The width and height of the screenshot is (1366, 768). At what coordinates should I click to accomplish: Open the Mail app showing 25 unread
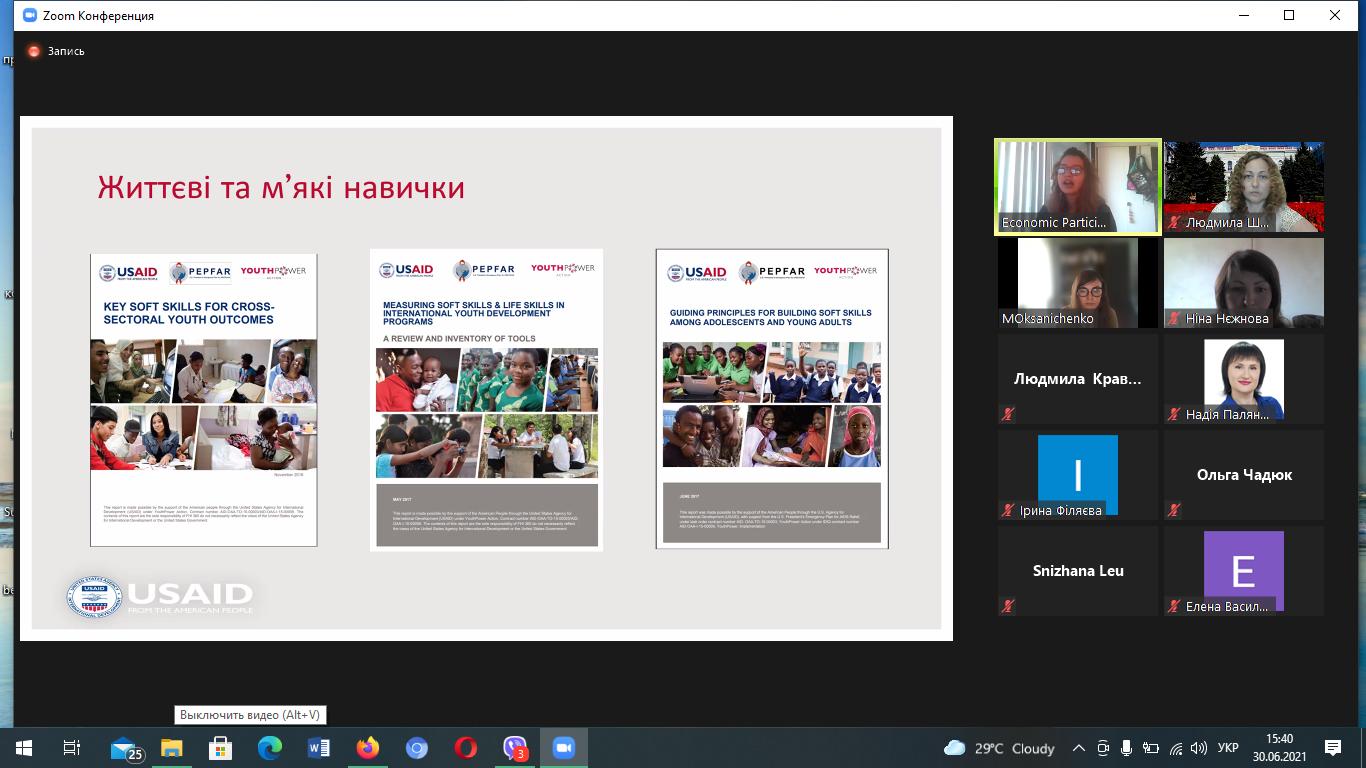click(124, 746)
